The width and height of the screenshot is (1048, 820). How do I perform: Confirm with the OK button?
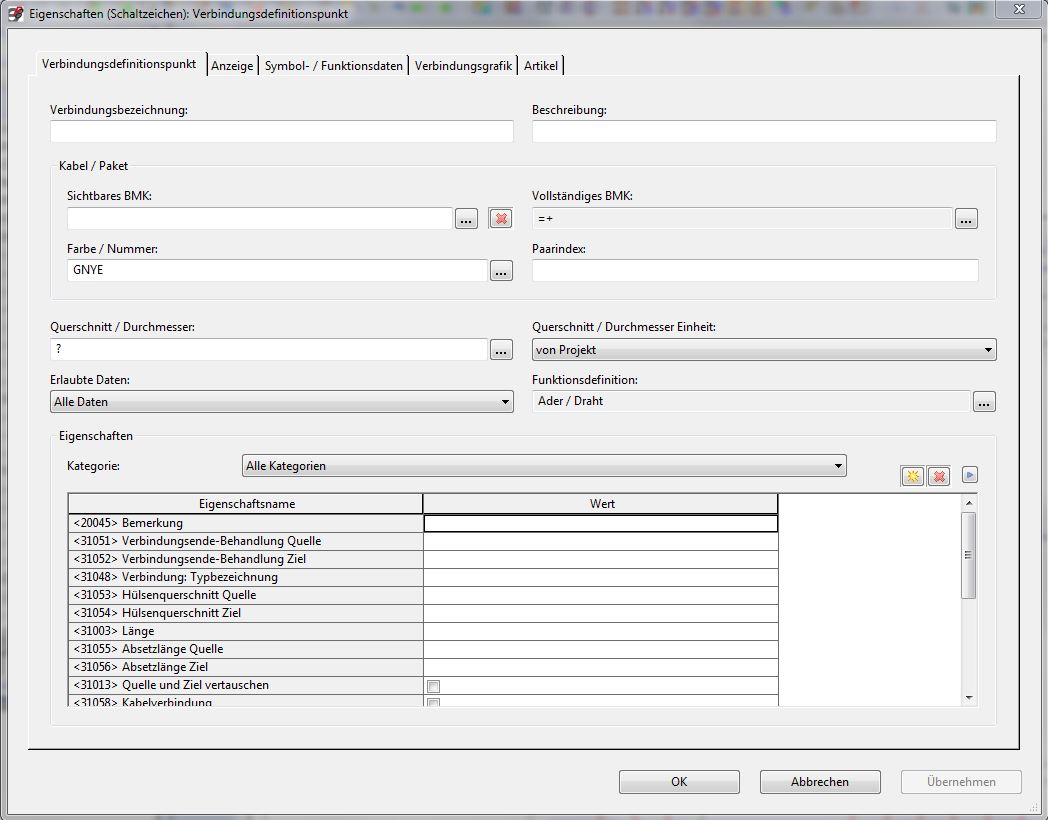pos(679,782)
